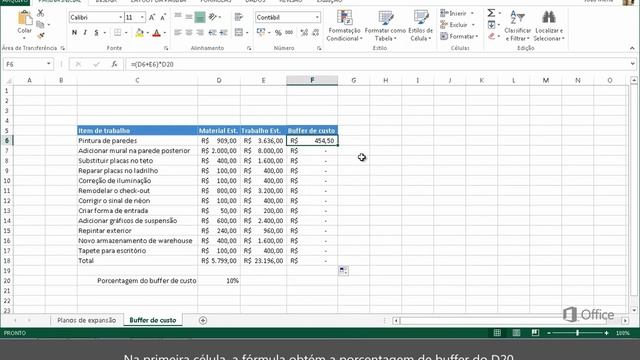Apply percent style format
640x360 pixels.
coord(278,33)
